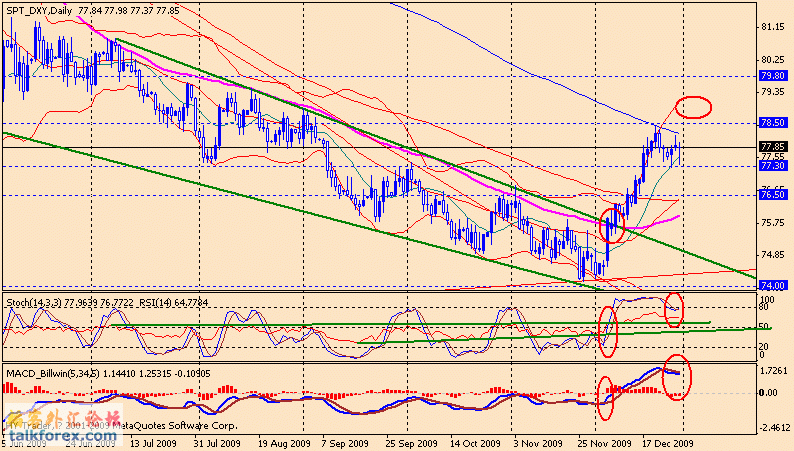
Task: Click the 81.15 price axis value
Action: click(x=773, y=27)
